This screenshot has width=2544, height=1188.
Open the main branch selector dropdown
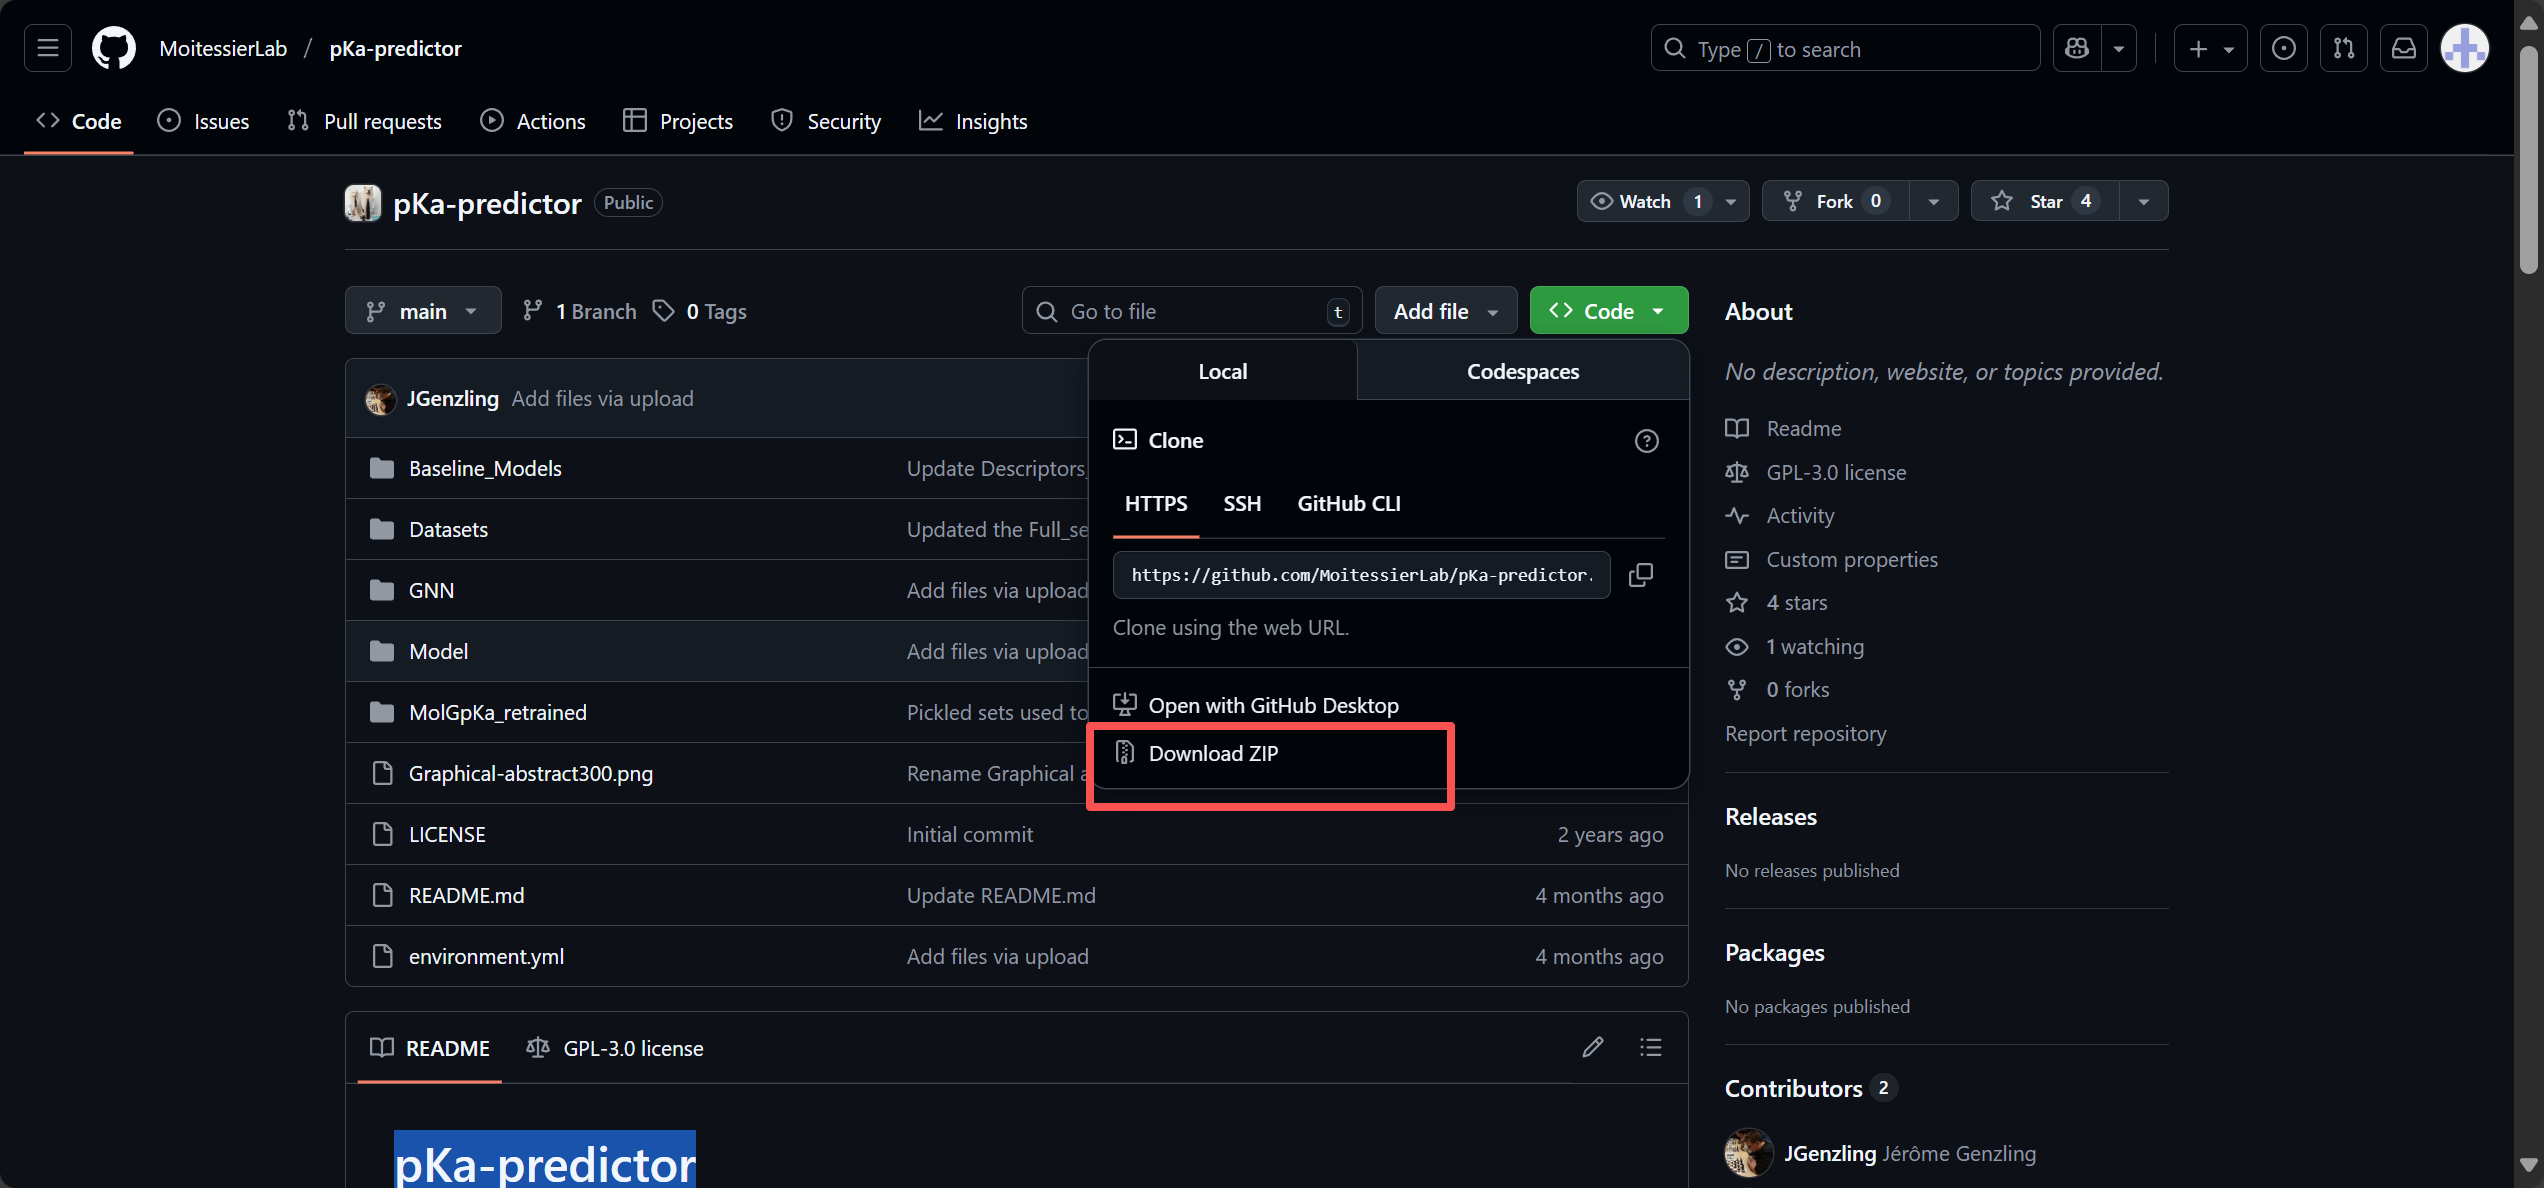pyautogui.click(x=423, y=311)
